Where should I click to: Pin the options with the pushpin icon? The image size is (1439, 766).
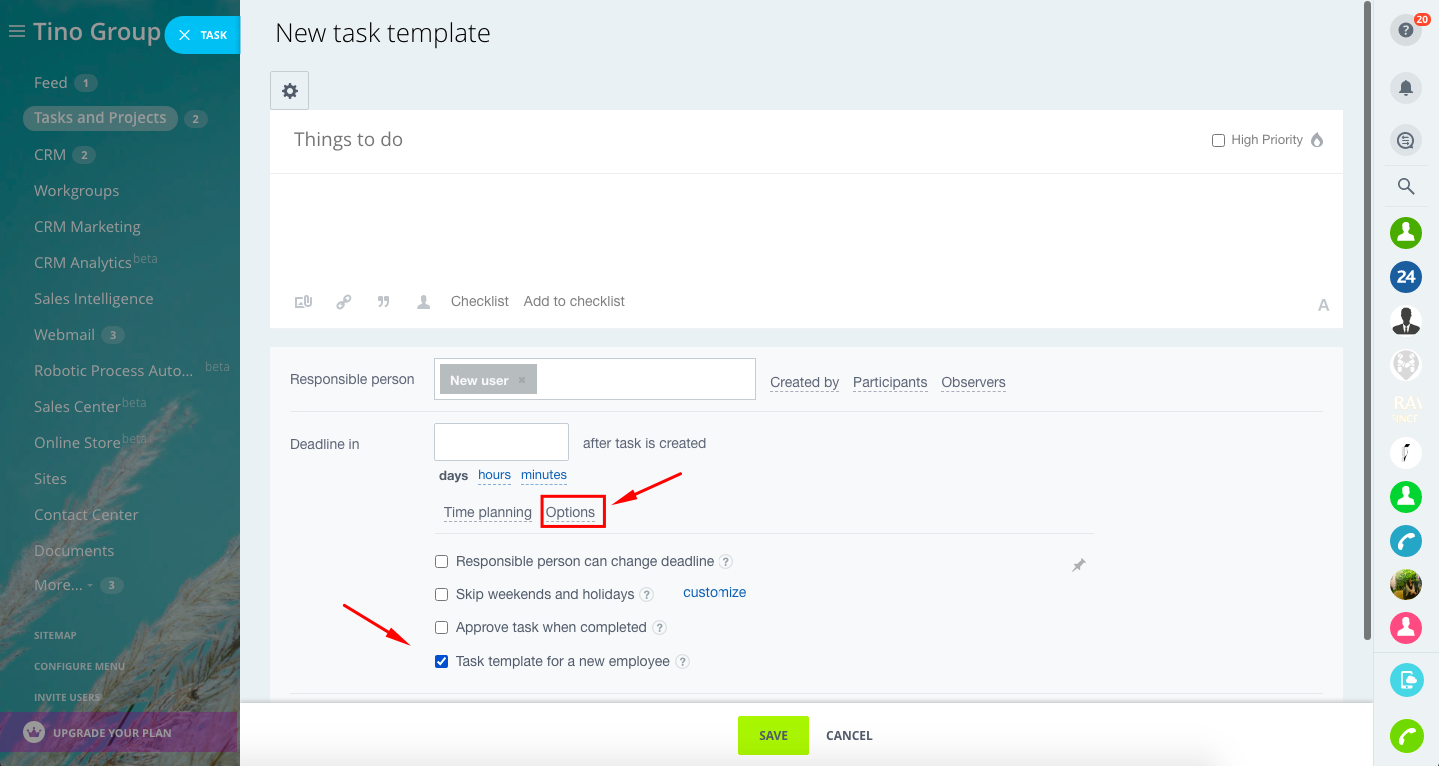coord(1079,565)
